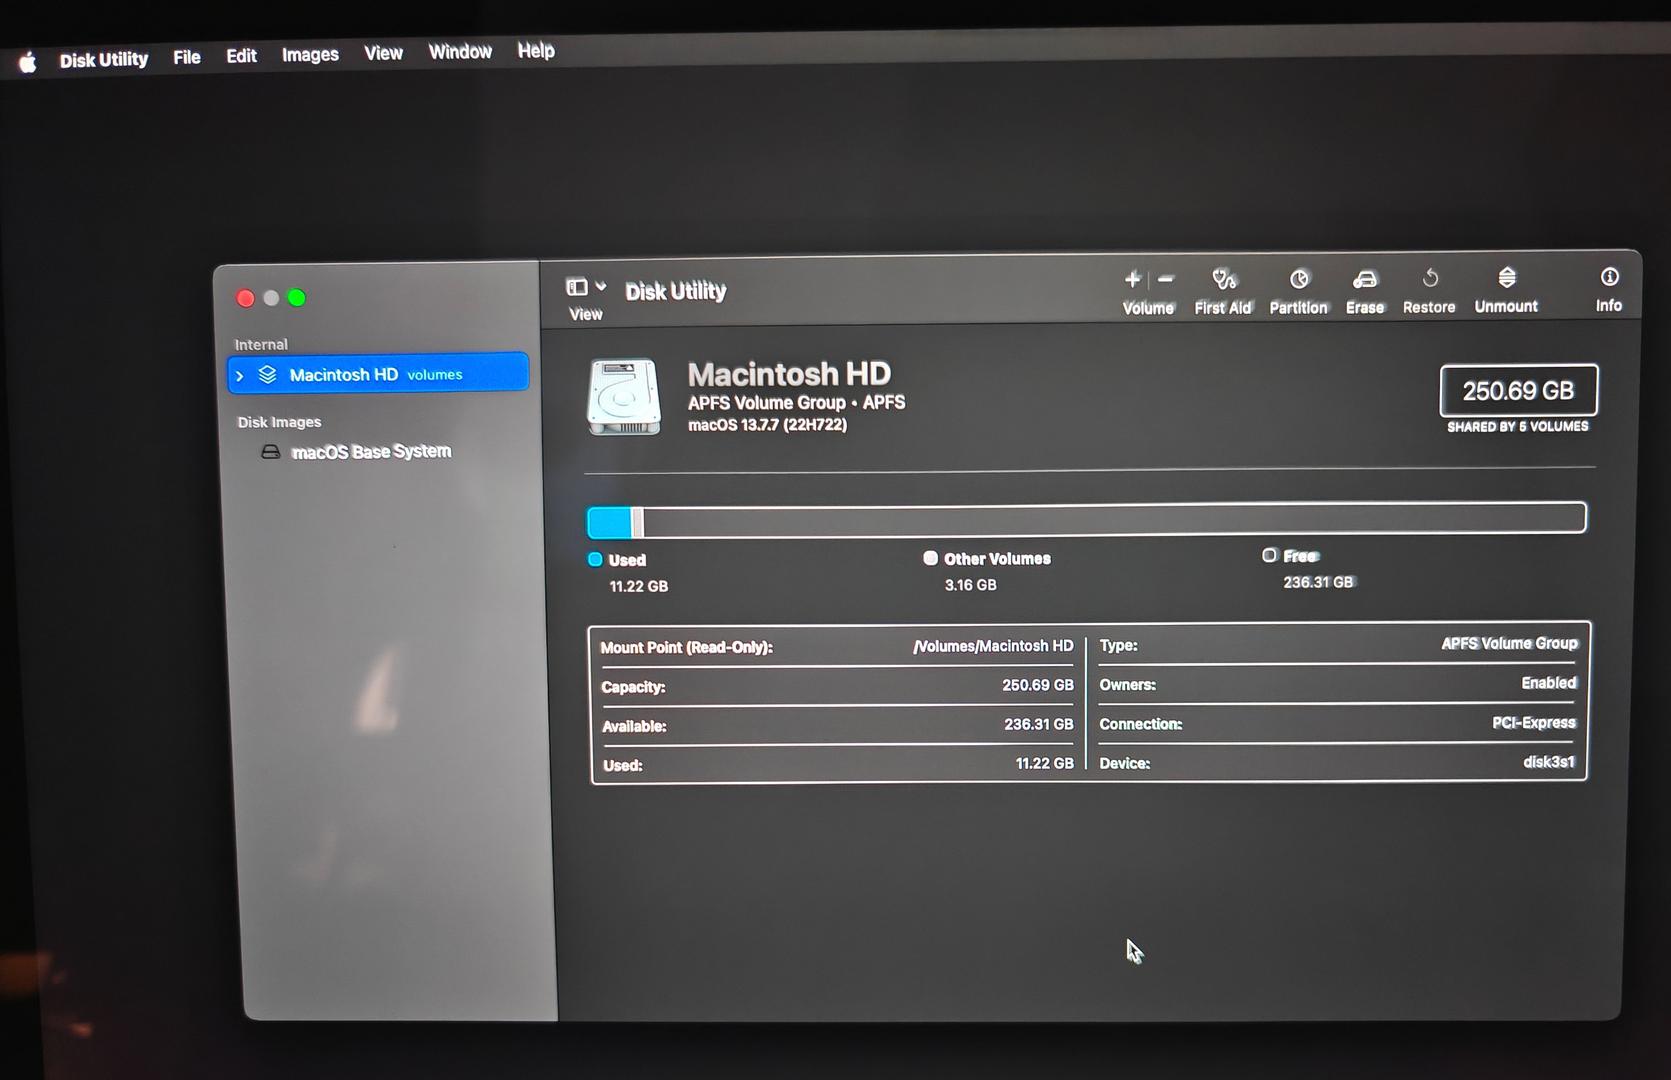Open the View options dropdown chevron
This screenshot has width=1671, height=1080.
(601, 286)
